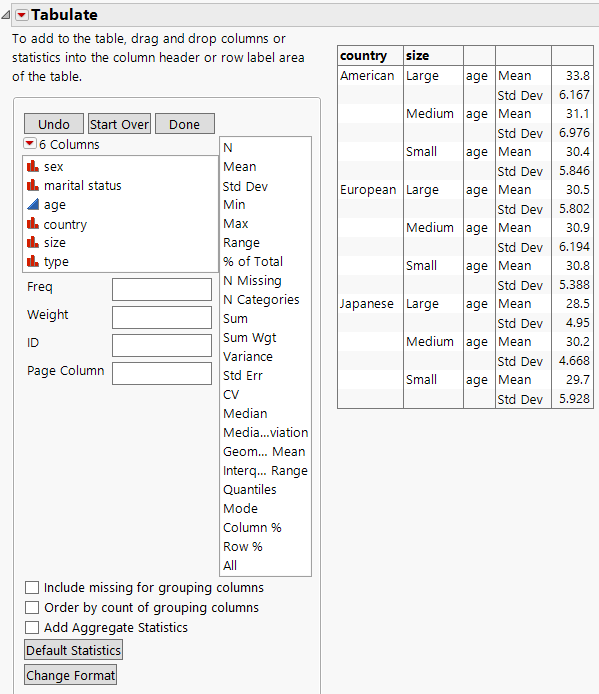Enable Include missing for grouping columns

[32, 587]
